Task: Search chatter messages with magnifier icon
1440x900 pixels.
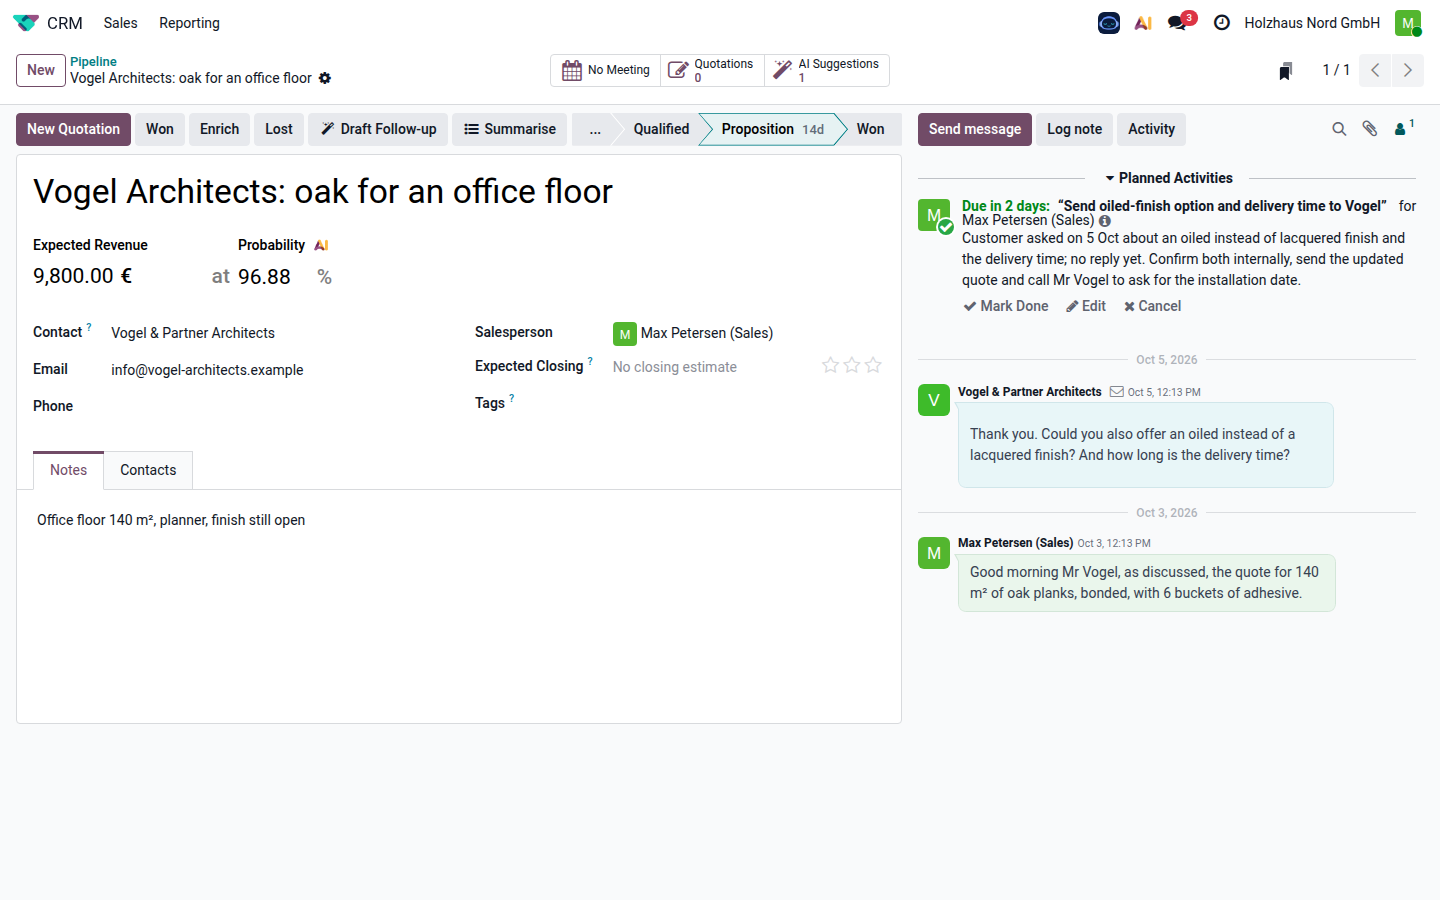Action: pyautogui.click(x=1339, y=129)
